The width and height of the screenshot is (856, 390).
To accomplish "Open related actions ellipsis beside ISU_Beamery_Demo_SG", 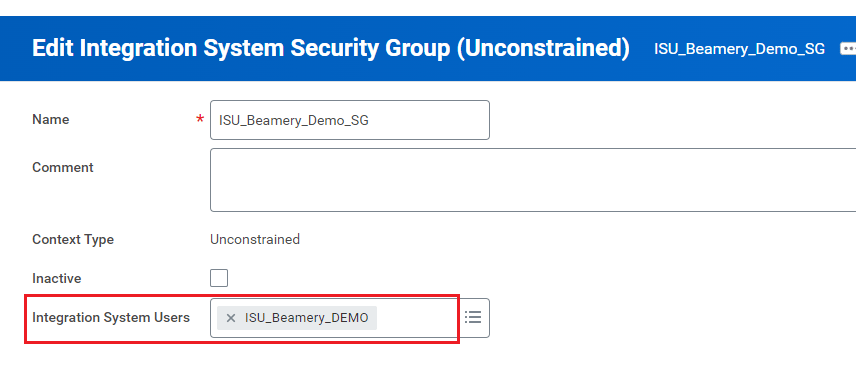I will (848, 49).
